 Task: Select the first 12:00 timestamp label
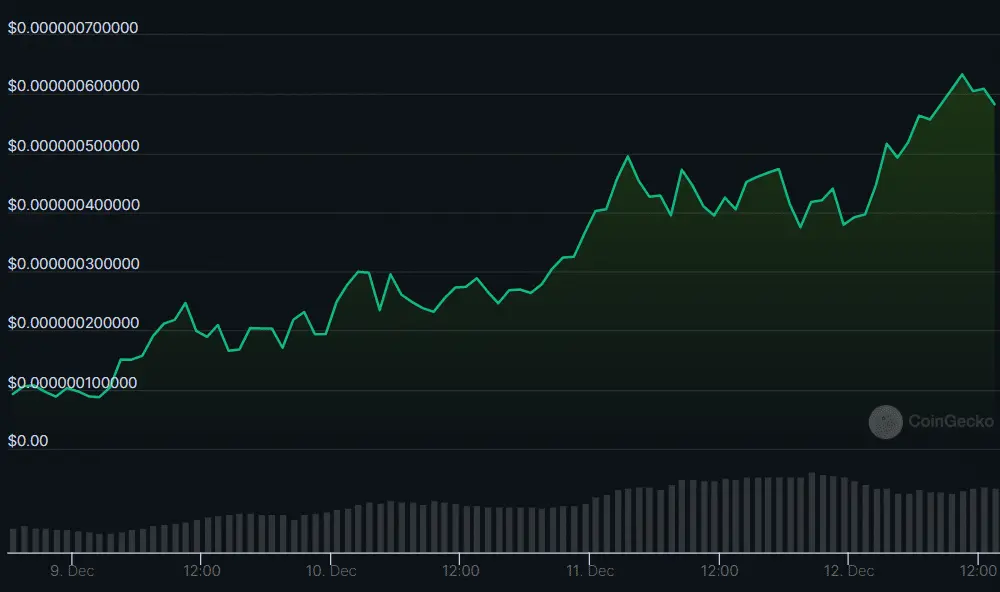click(x=203, y=571)
